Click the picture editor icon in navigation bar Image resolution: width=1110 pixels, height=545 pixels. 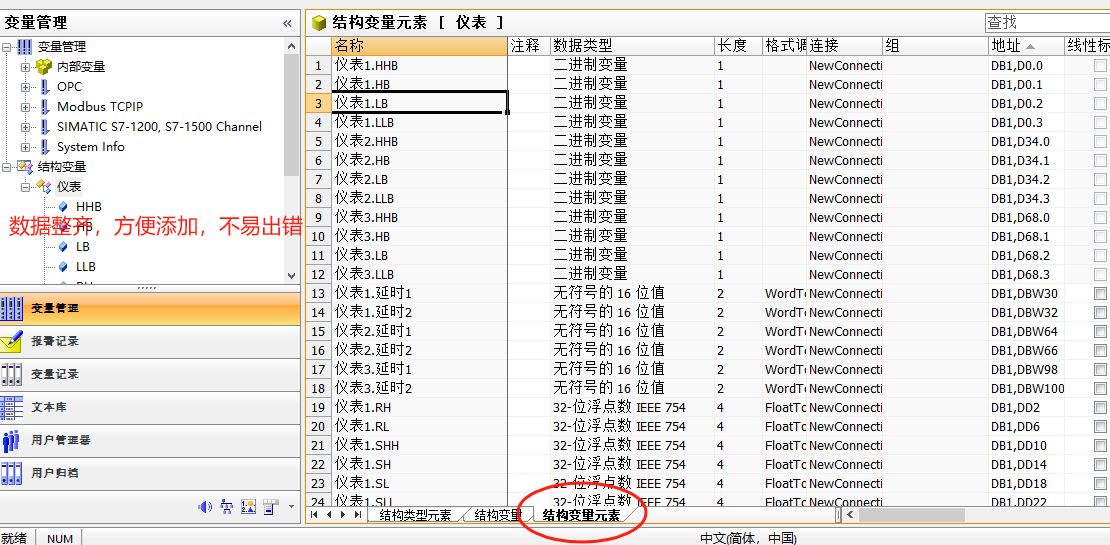point(249,507)
